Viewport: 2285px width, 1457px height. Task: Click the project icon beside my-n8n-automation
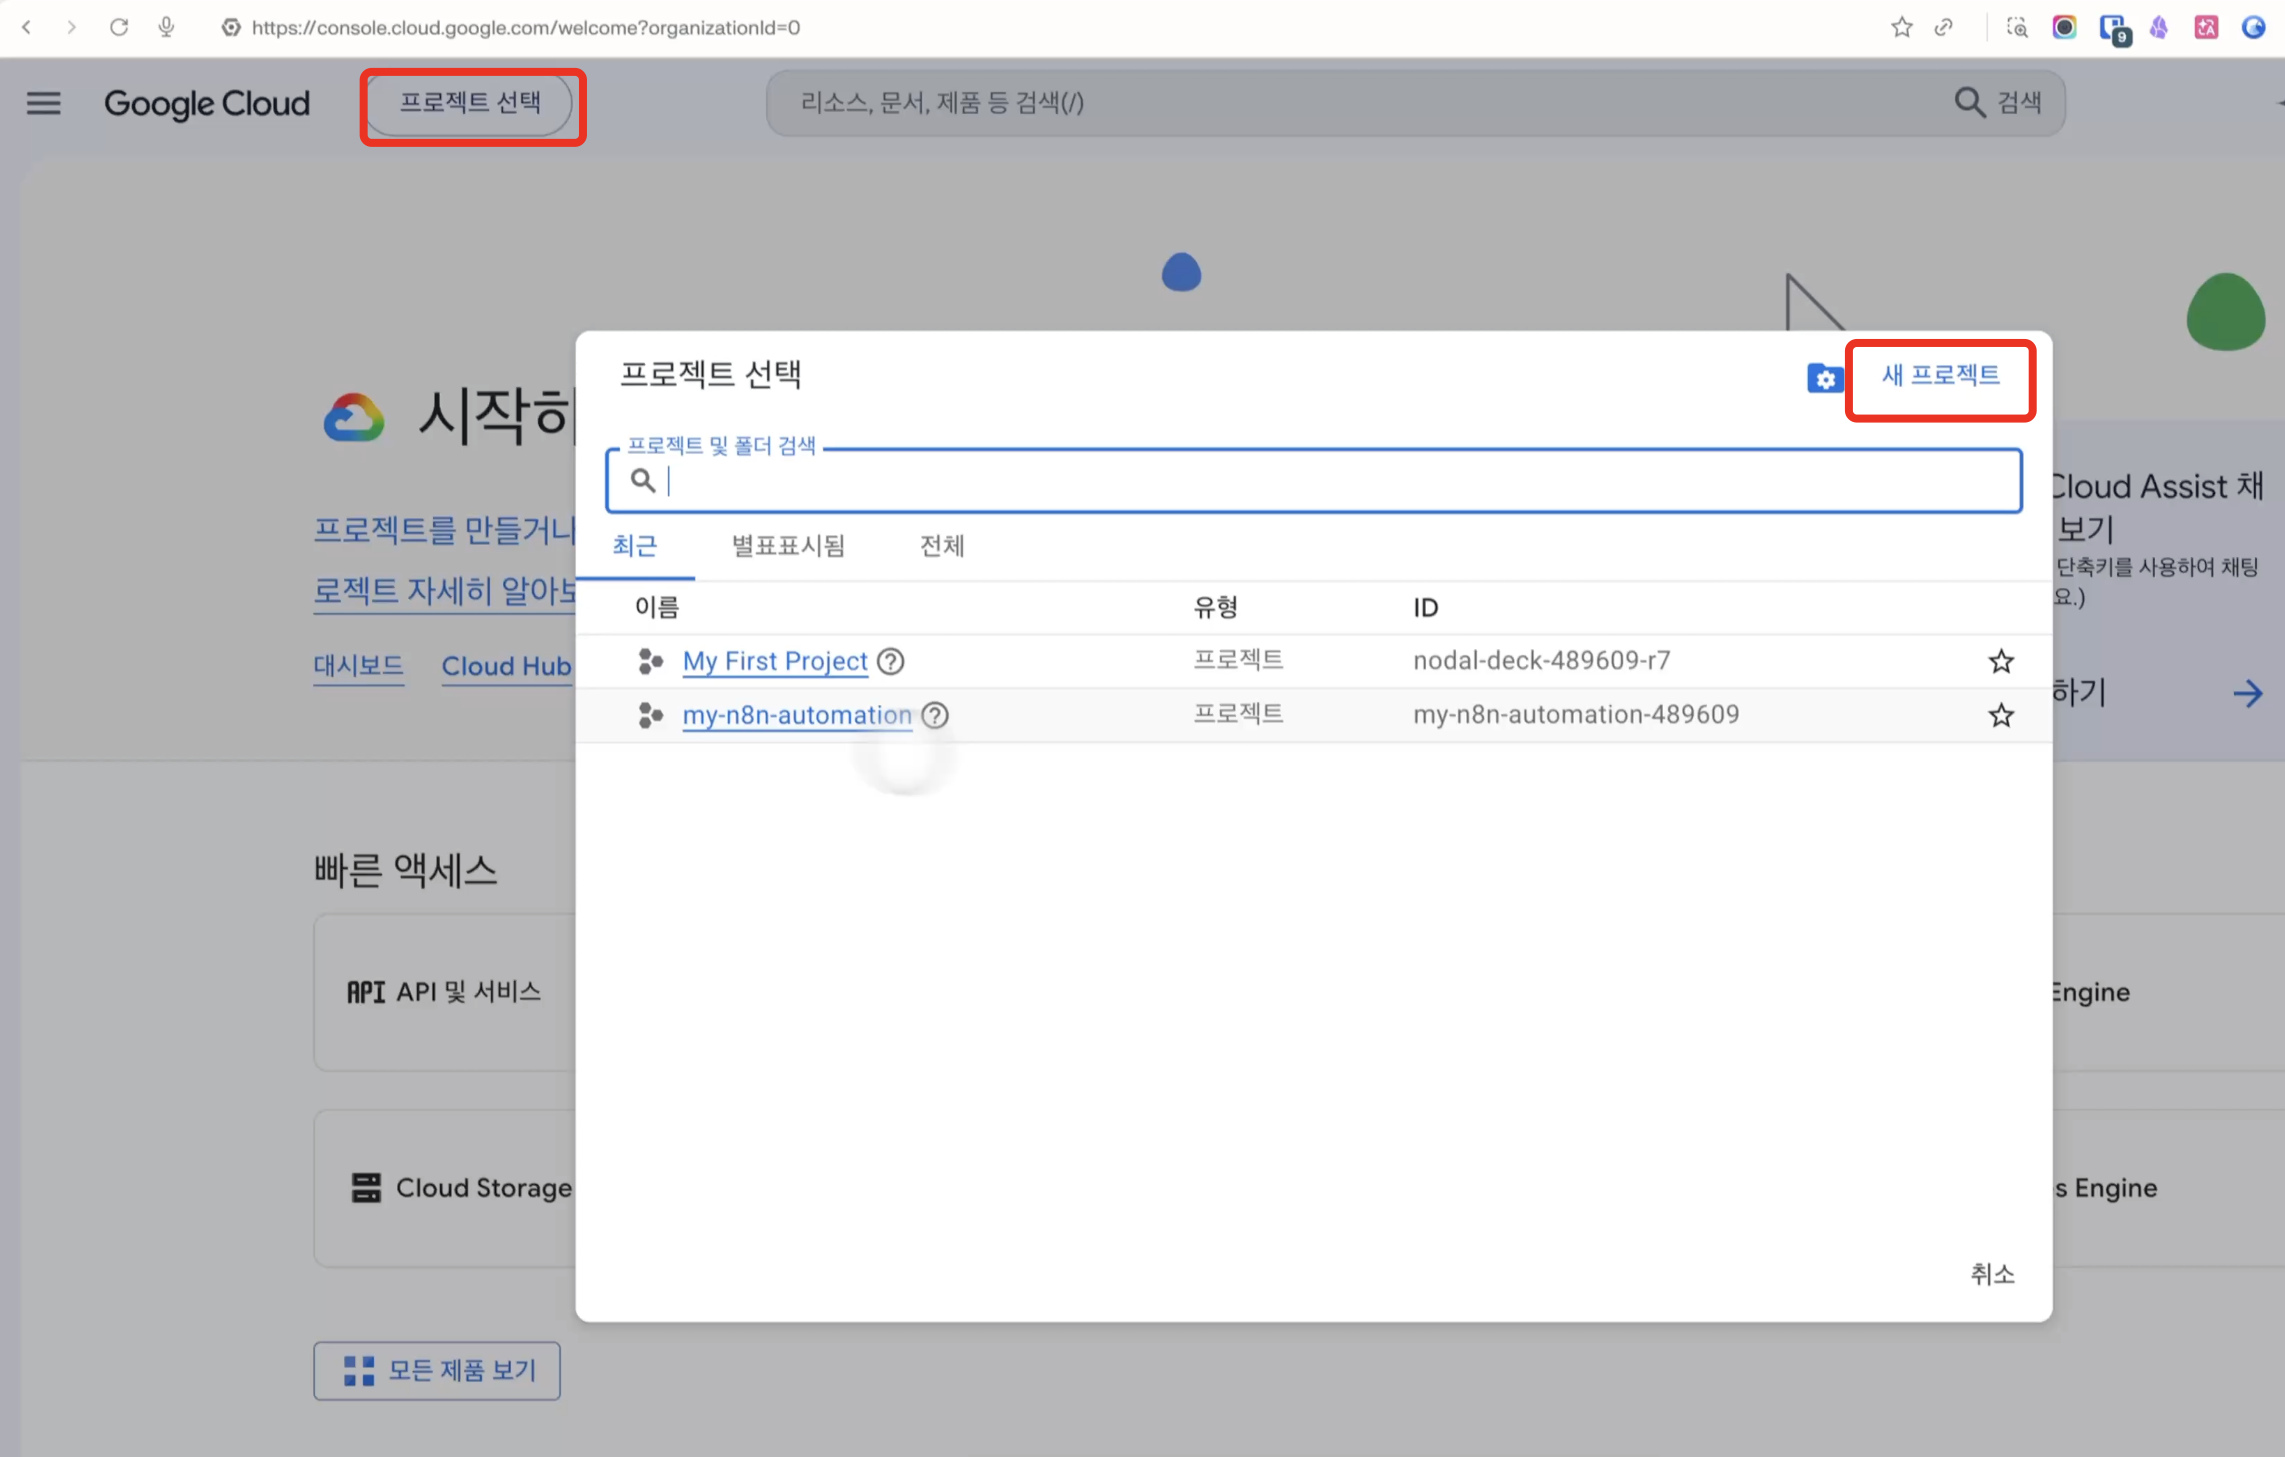coord(651,715)
